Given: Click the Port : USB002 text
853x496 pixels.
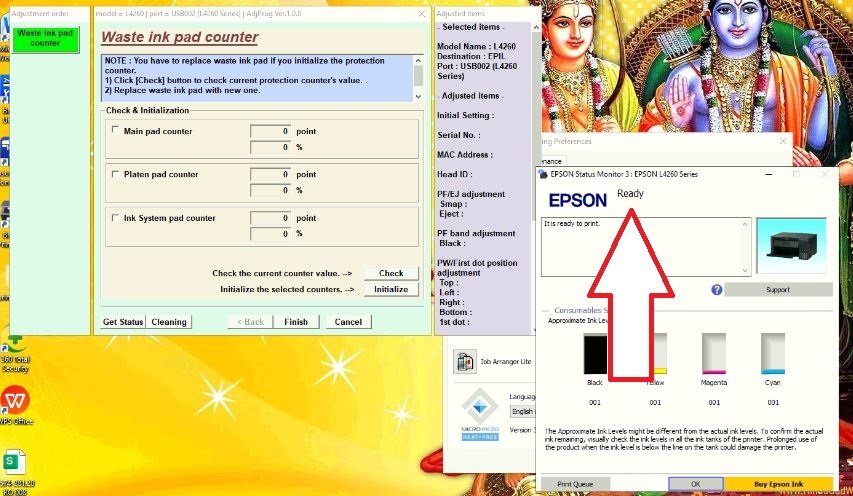Looking at the screenshot, I should pyautogui.click(x=477, y=71).
